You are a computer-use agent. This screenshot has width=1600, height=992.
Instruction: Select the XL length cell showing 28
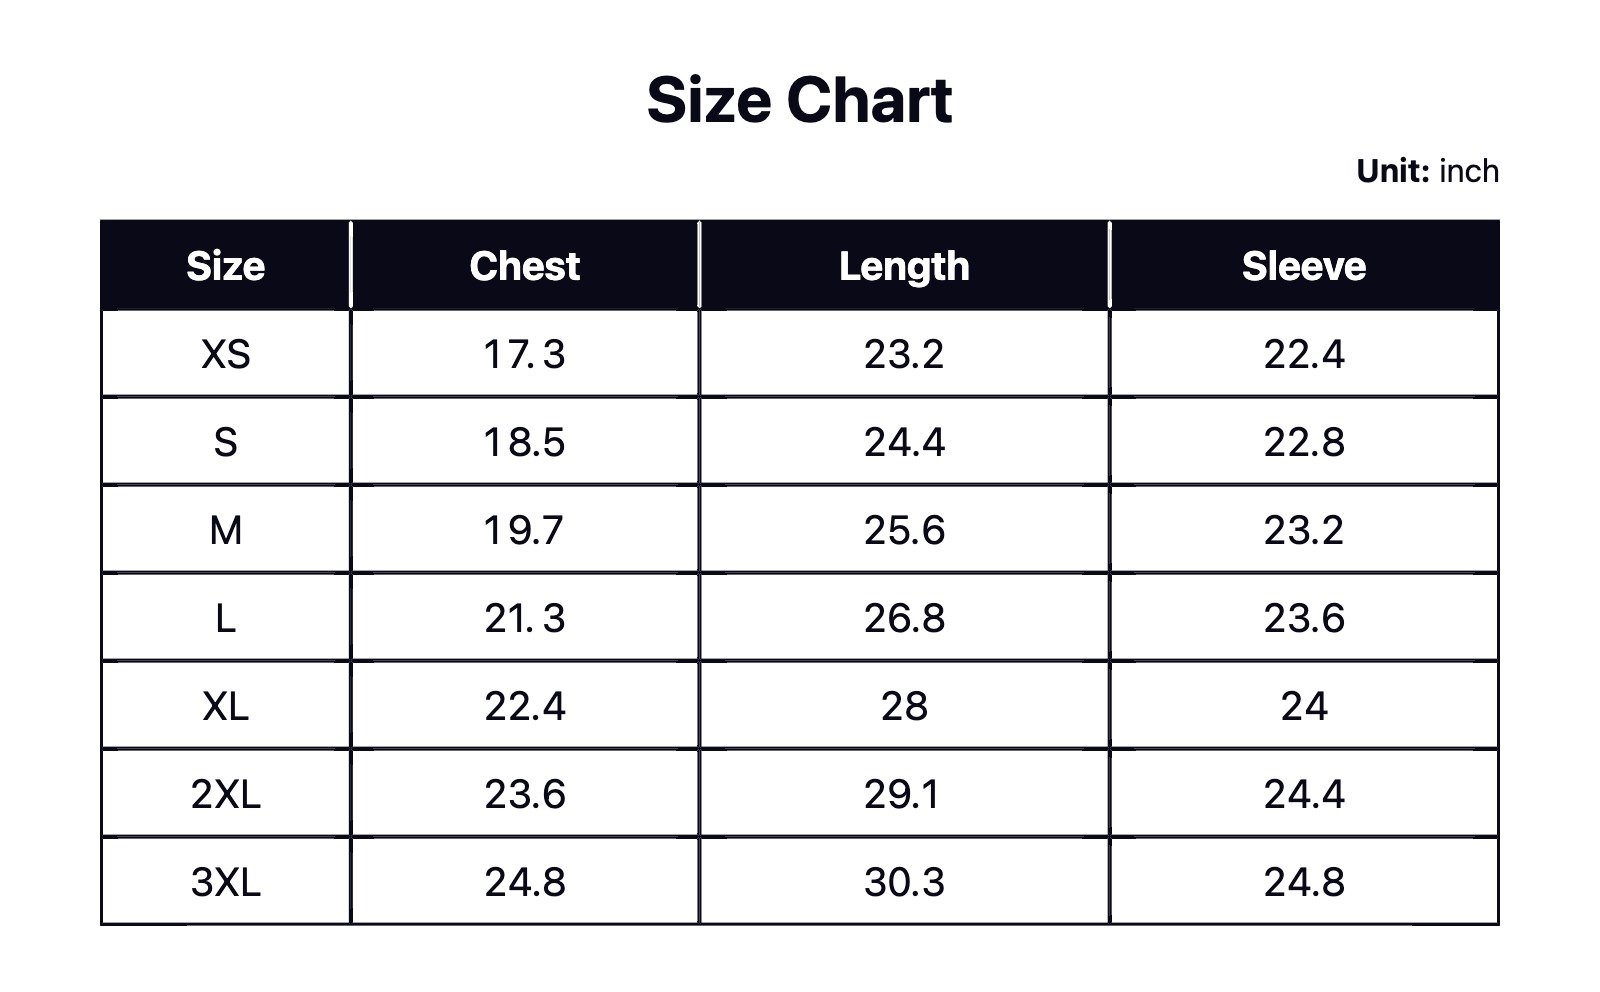904,706
